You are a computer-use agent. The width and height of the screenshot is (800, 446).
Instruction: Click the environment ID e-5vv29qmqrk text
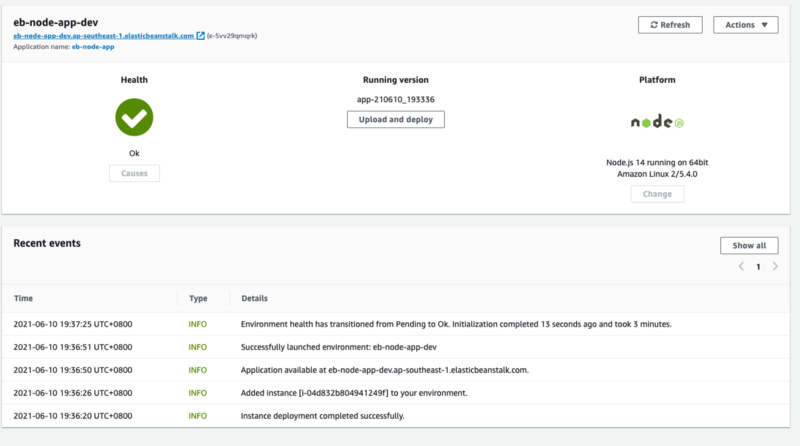pos(232,36)
